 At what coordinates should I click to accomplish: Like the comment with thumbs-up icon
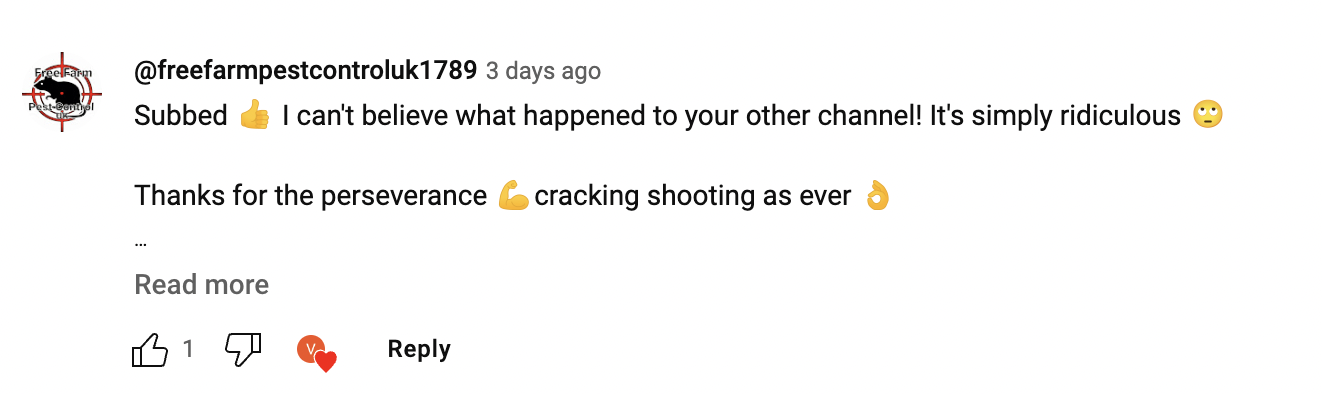click(x=150, y=349)
